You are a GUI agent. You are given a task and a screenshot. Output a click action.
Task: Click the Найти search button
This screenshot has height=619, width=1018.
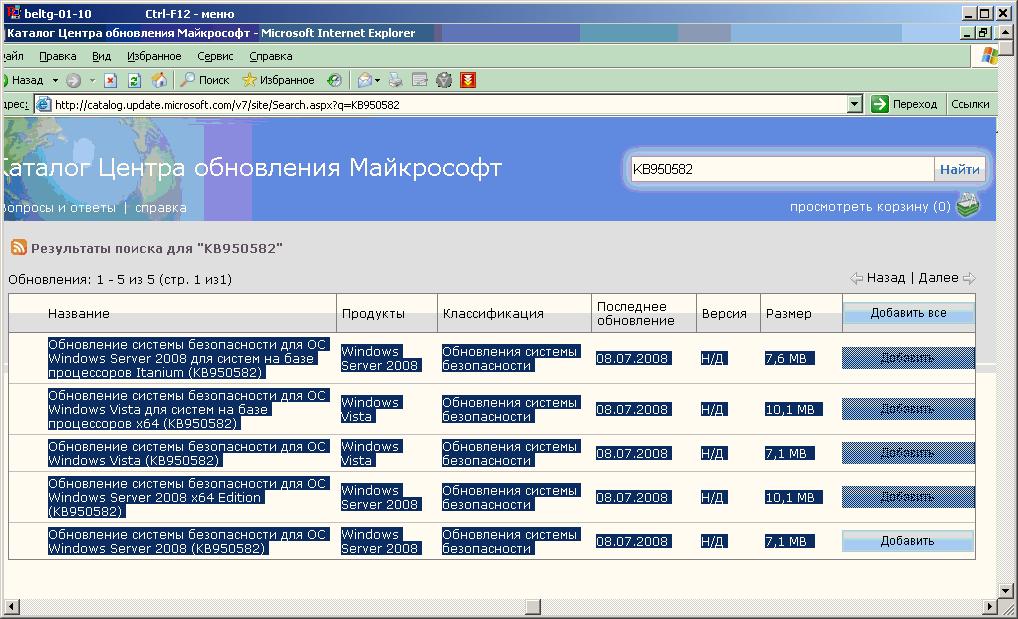pos(960,170)
